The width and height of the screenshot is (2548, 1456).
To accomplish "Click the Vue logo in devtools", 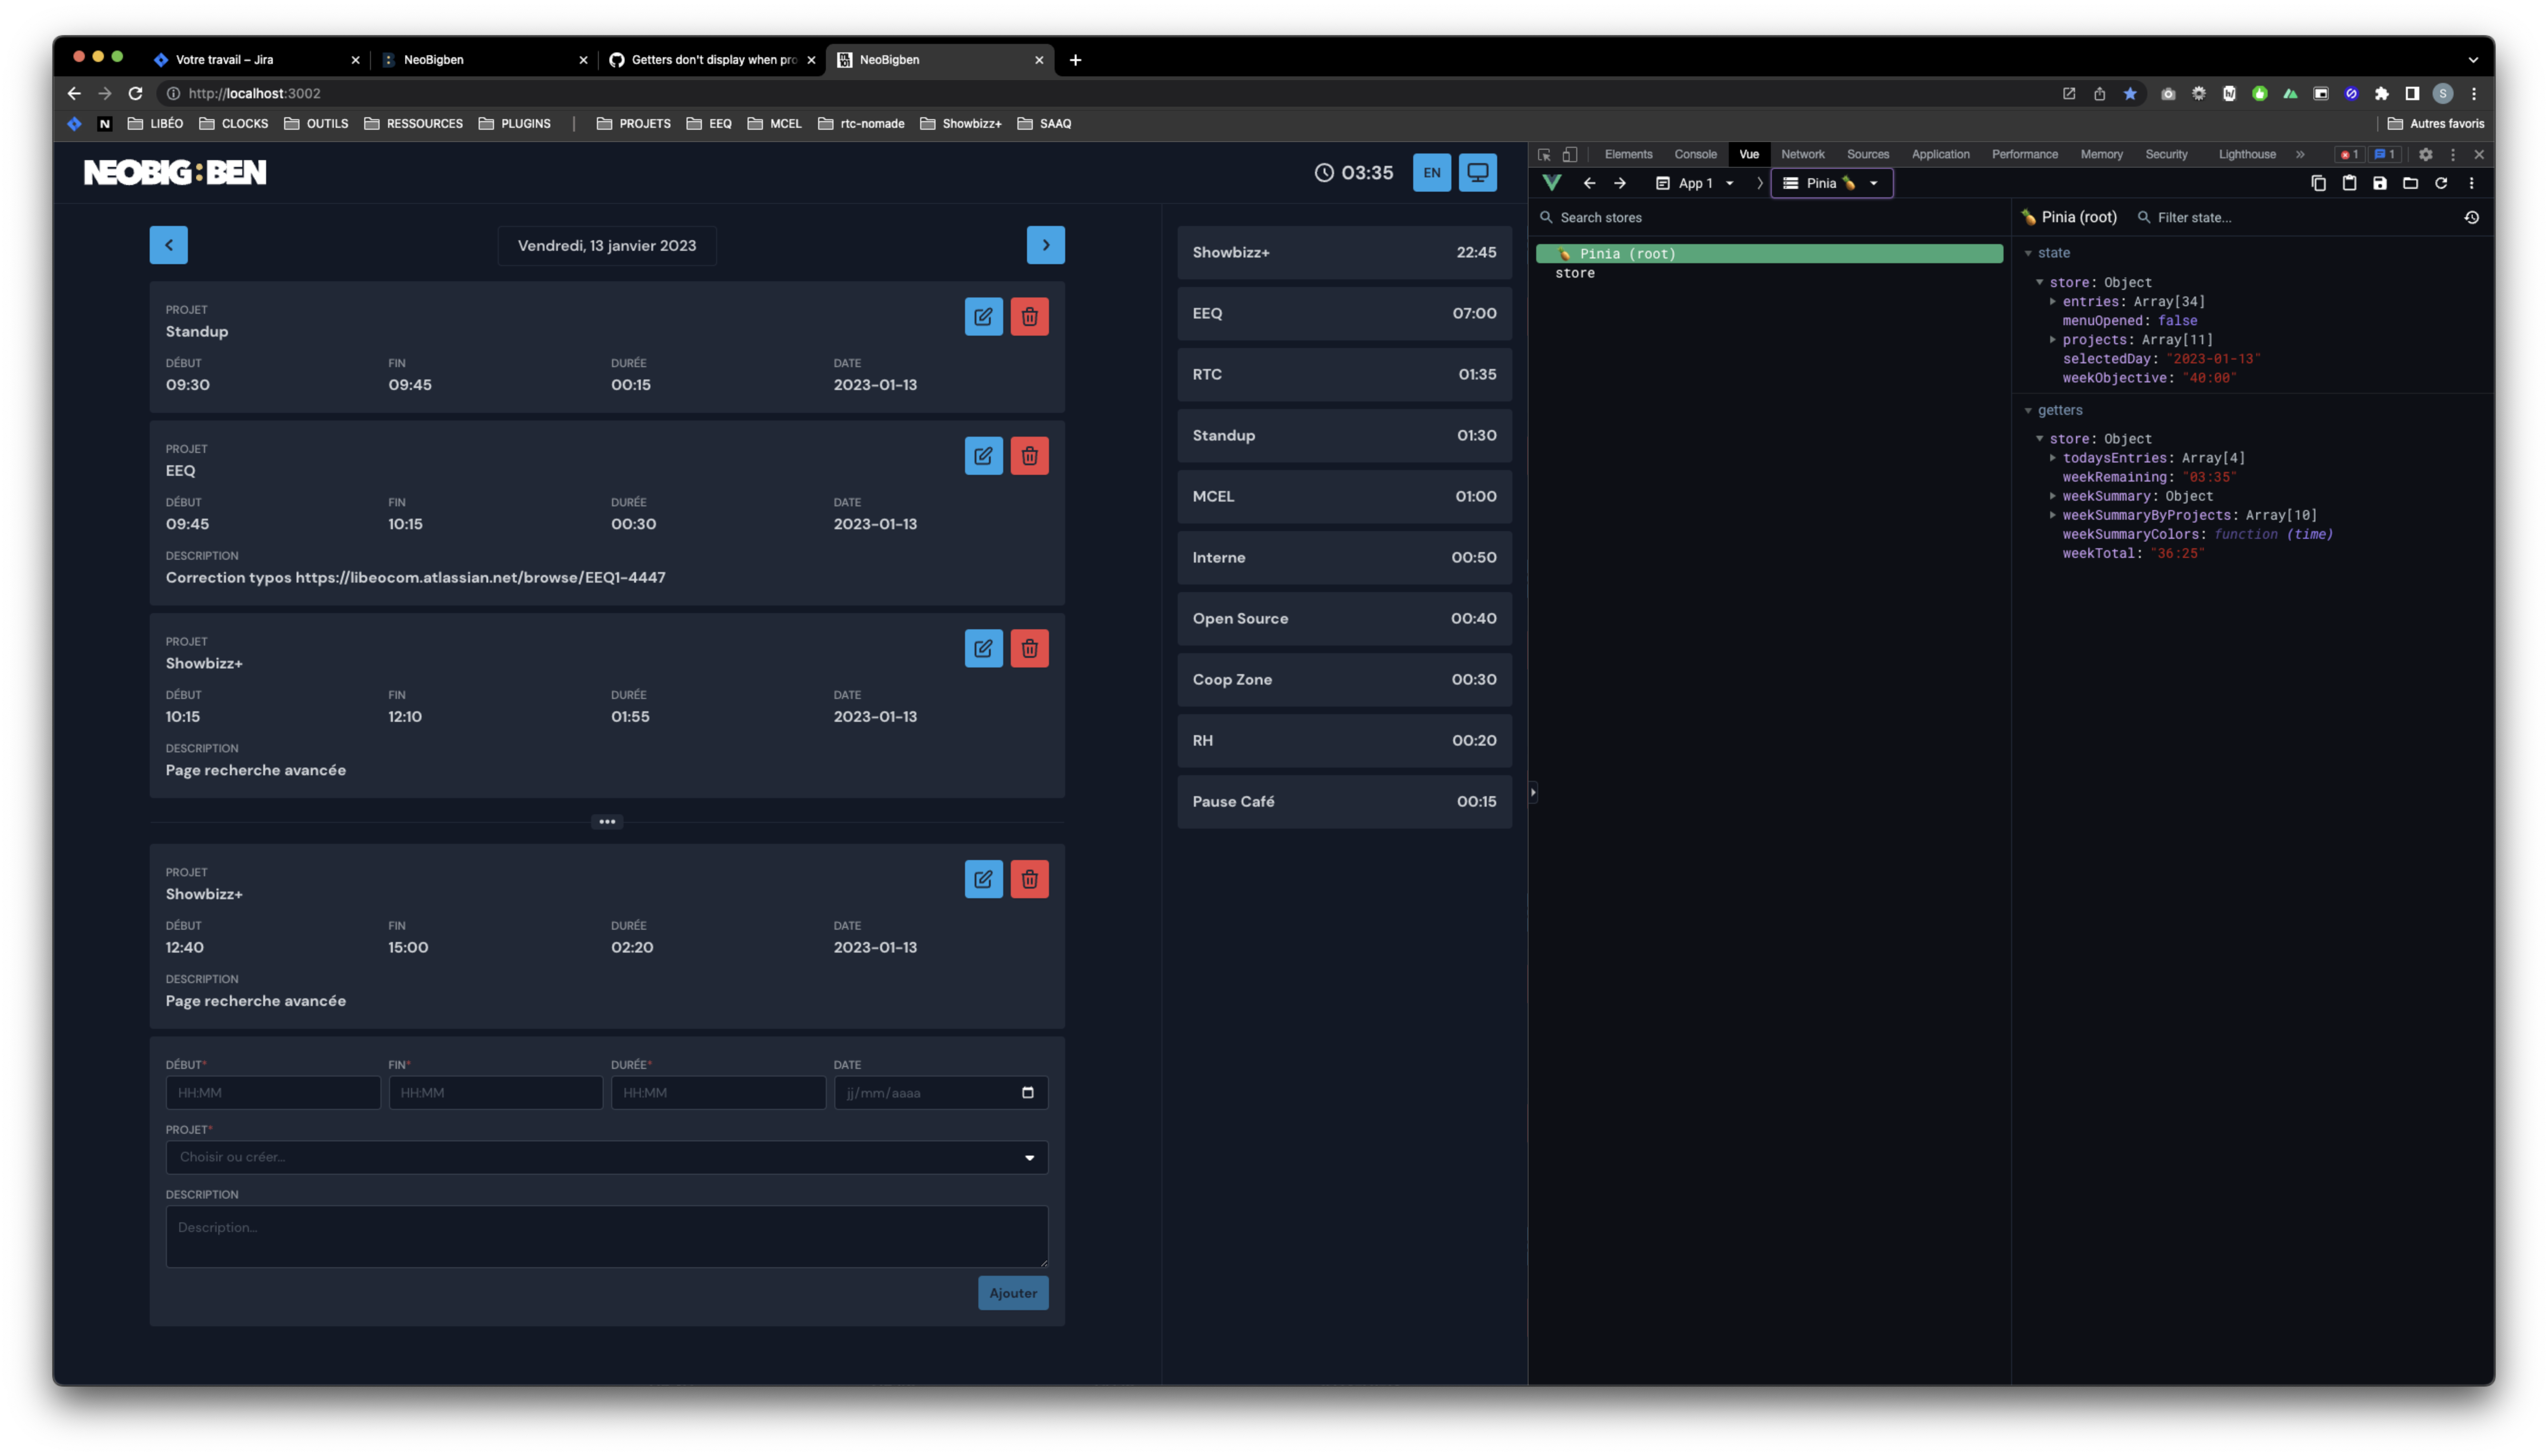I will click(x=1551, y=183).
